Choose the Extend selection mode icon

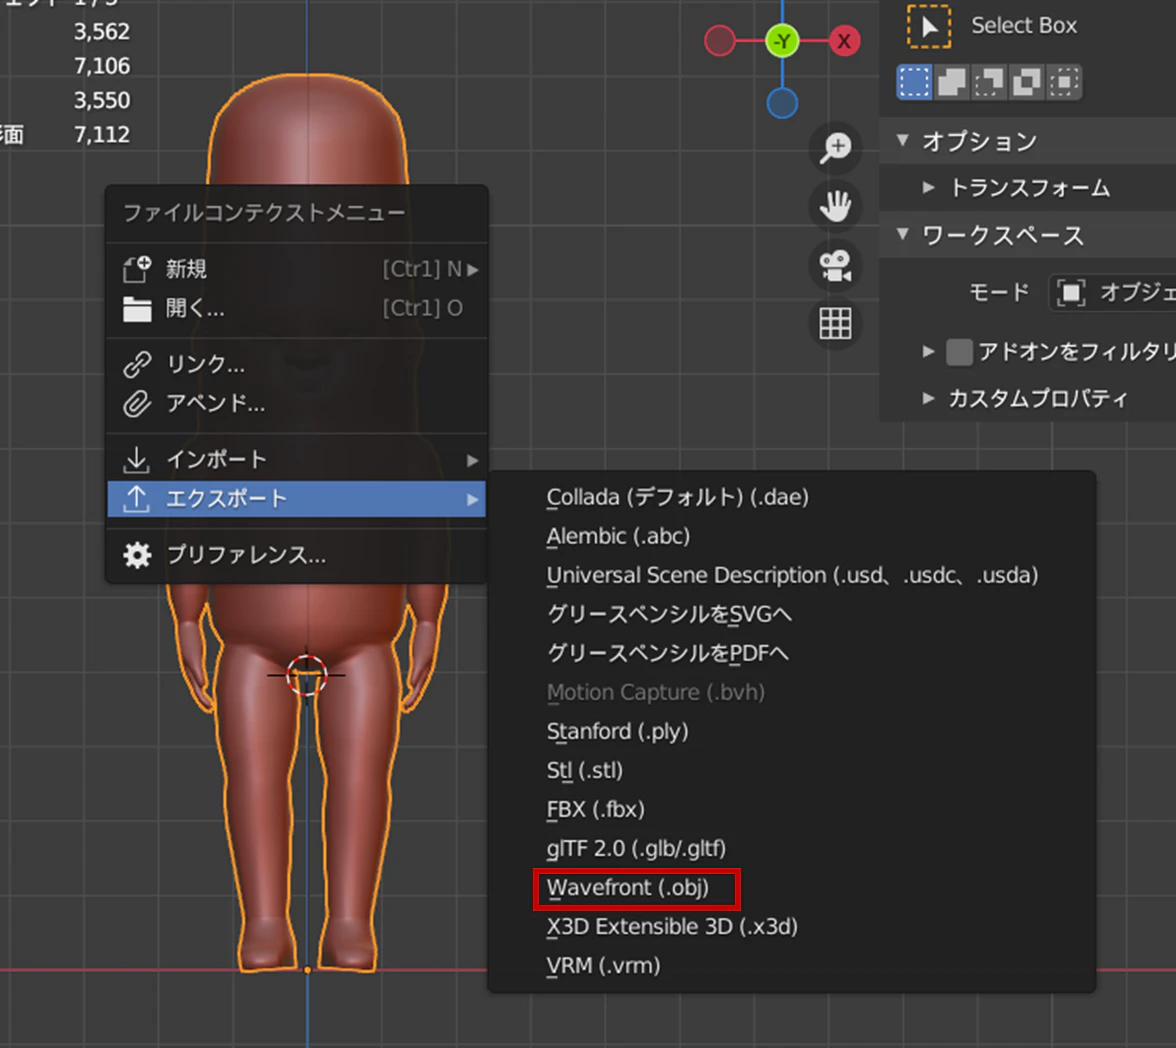952,82
